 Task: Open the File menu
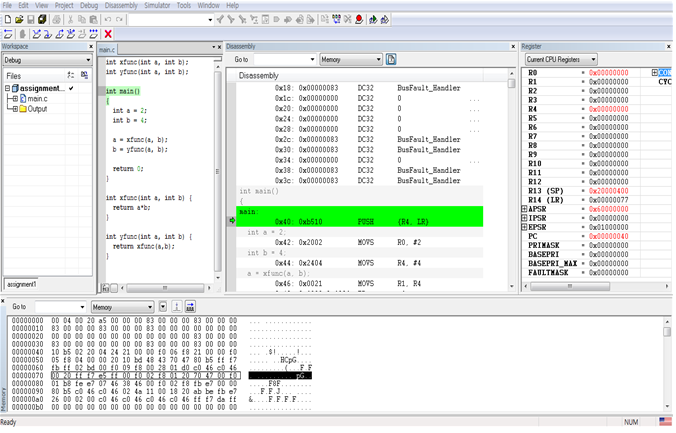click(x=7, y=6)
